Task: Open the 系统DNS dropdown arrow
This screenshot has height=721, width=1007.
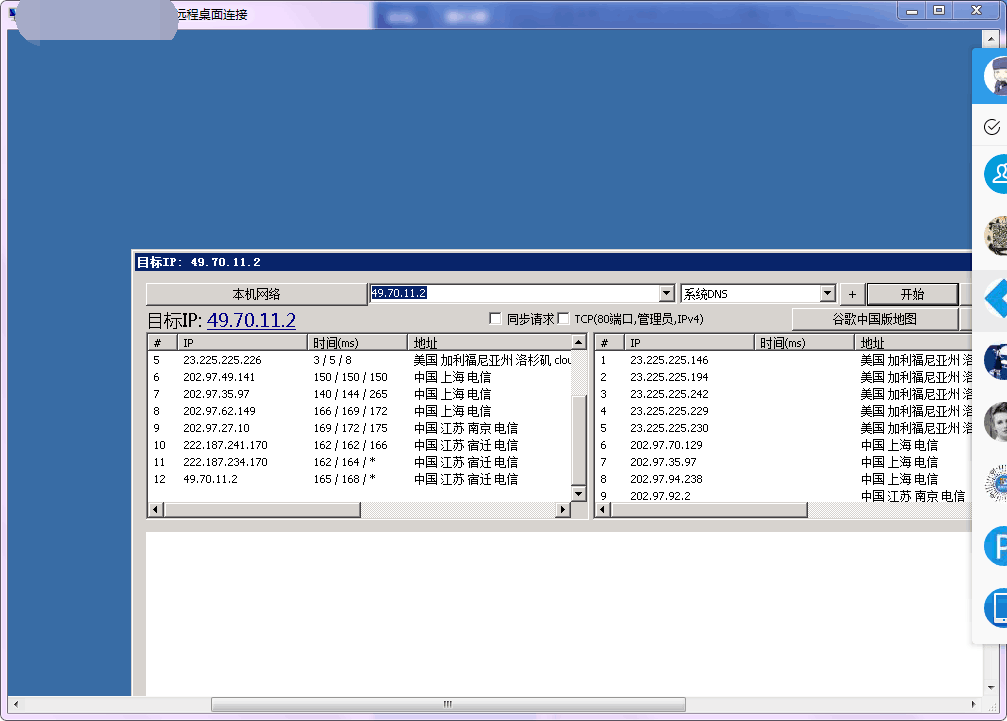Action: [827, 293]
